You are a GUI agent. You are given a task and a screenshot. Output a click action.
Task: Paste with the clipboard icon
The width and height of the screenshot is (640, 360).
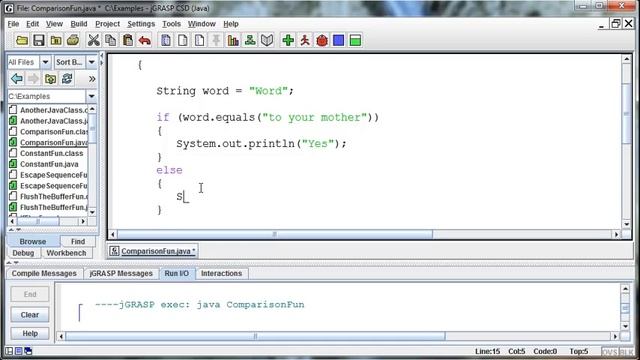pos(128,40)
